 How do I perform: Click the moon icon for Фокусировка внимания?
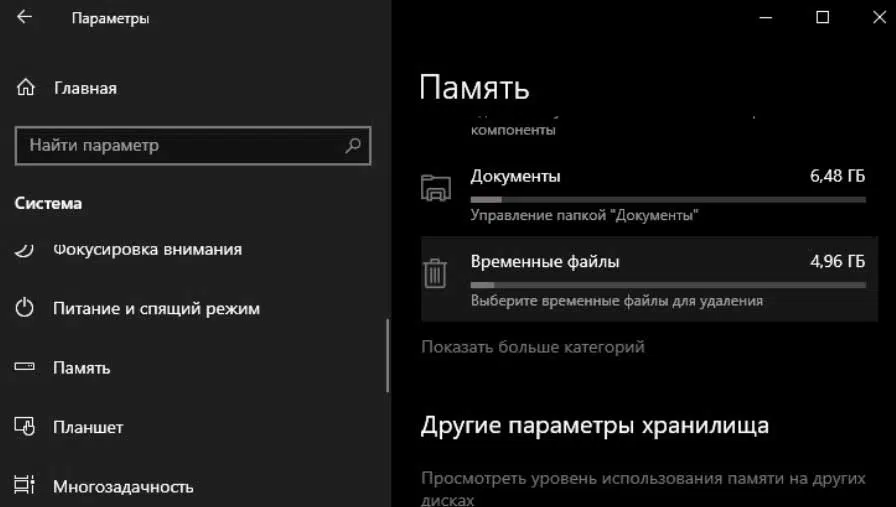coord(25,250)
